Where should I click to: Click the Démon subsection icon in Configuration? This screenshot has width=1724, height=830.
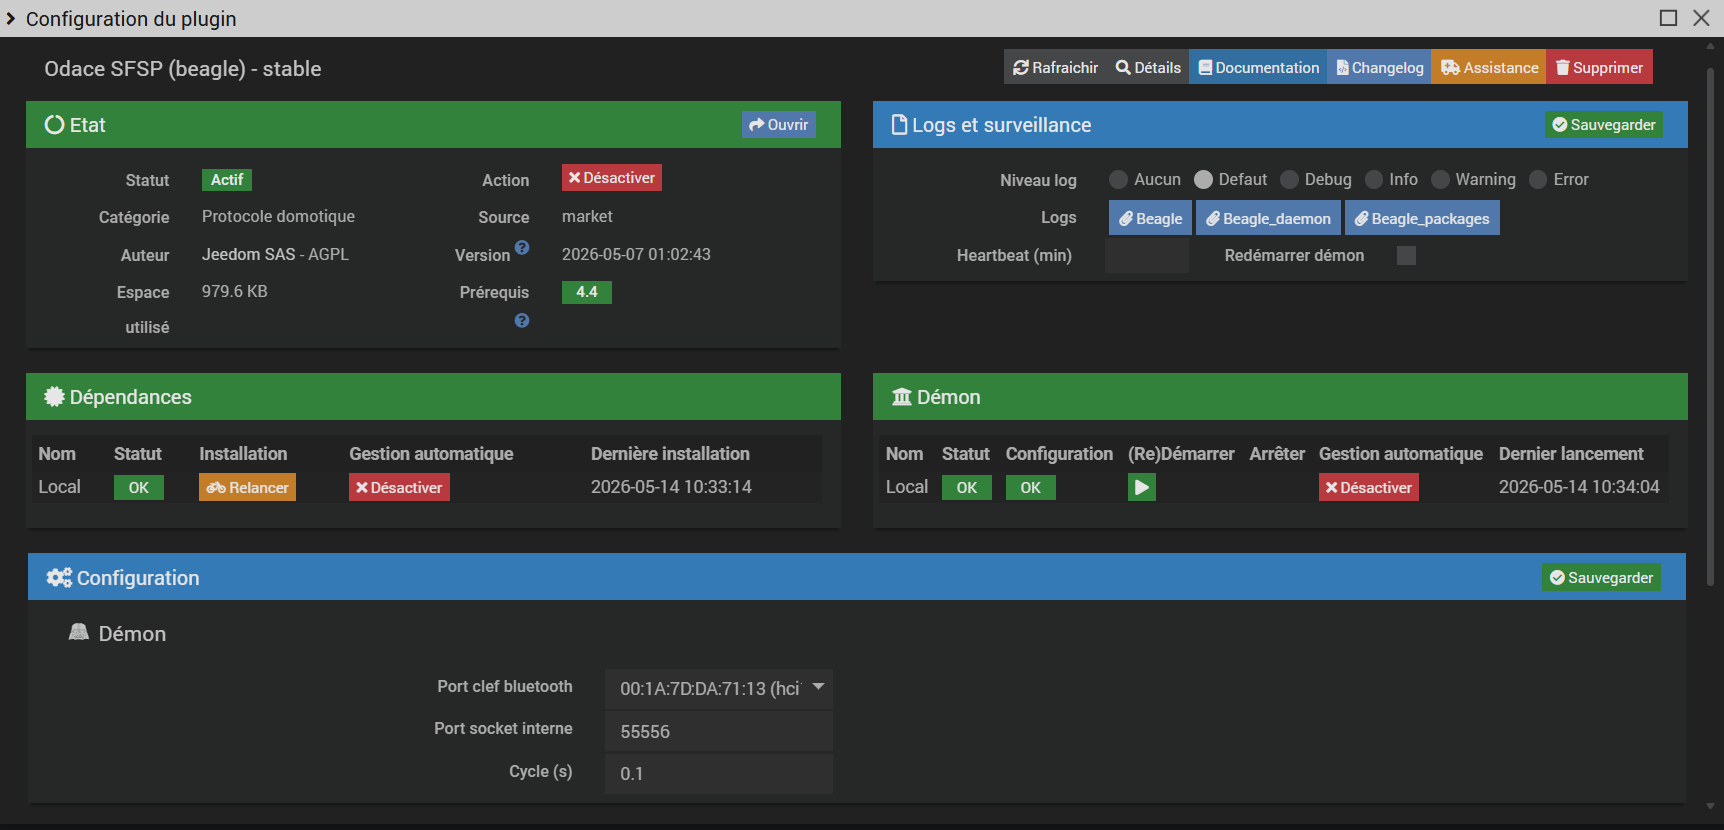[x=79, y=632]
